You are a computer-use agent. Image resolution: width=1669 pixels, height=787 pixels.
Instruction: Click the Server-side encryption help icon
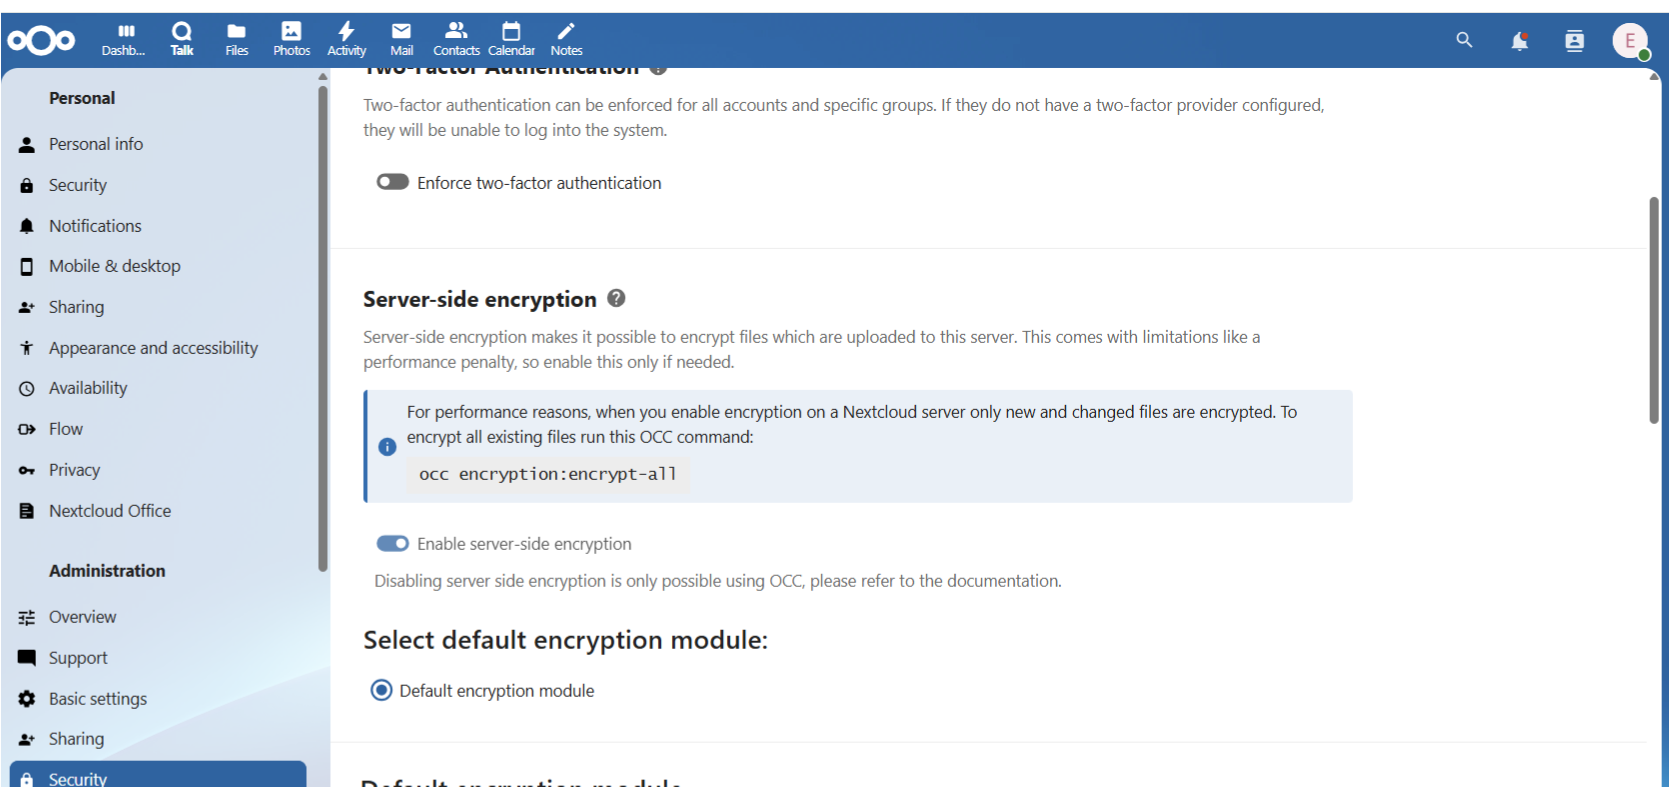pos(616,298)
